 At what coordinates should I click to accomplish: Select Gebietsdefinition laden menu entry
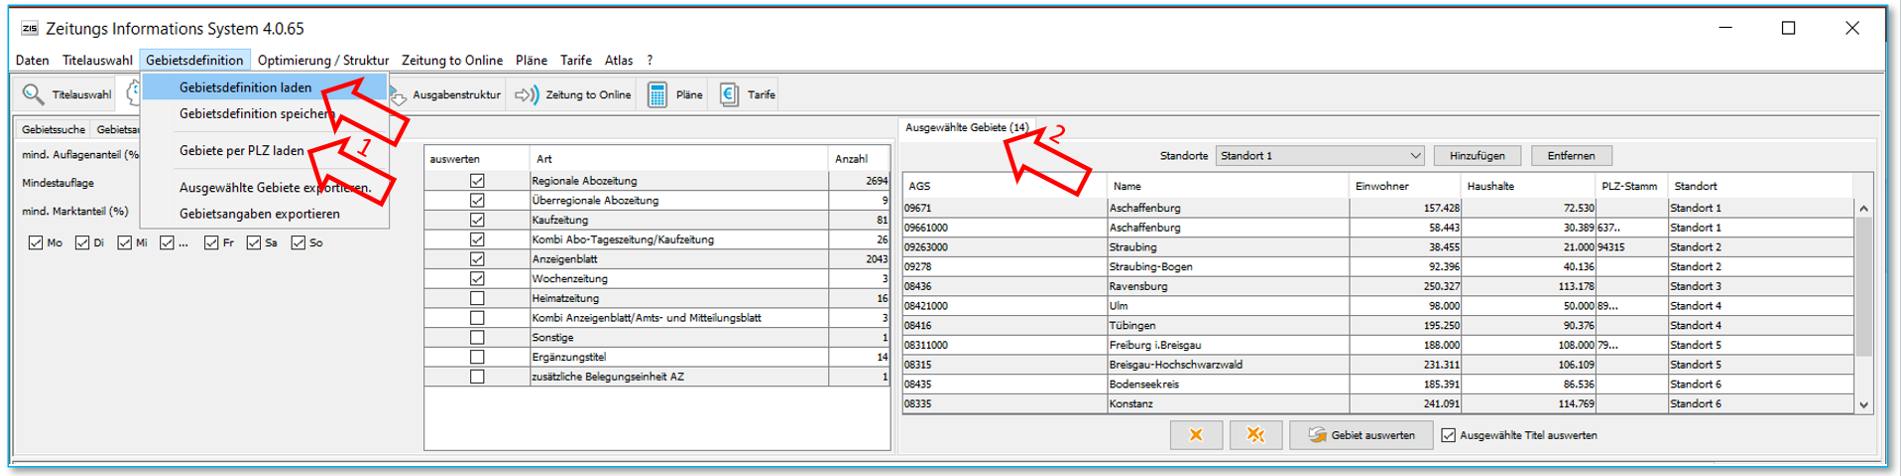pyautogui.click(x=245, y=88)
